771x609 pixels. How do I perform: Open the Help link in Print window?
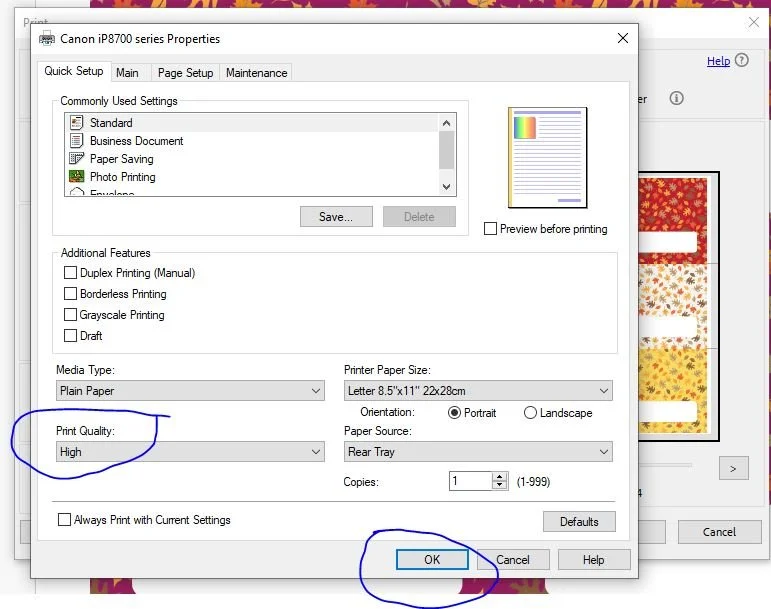point(718,61)
